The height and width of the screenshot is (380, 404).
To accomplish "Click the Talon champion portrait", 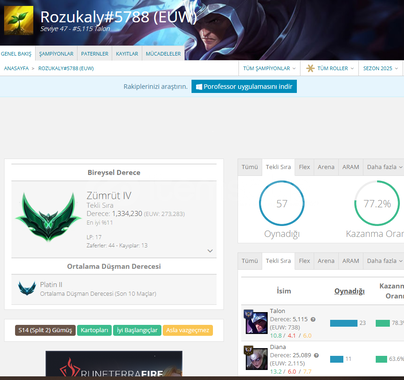I will coord(256,322).
